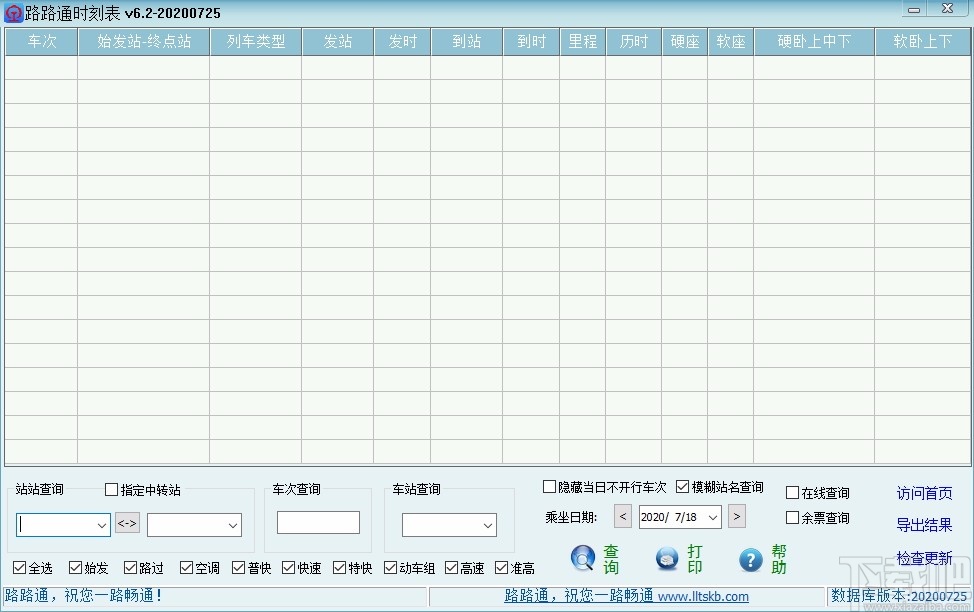This screenshot has width=974, height=612.
Task: Click the > arrow to advance the date
Action: pyautogui.click(x=736, y=516)
